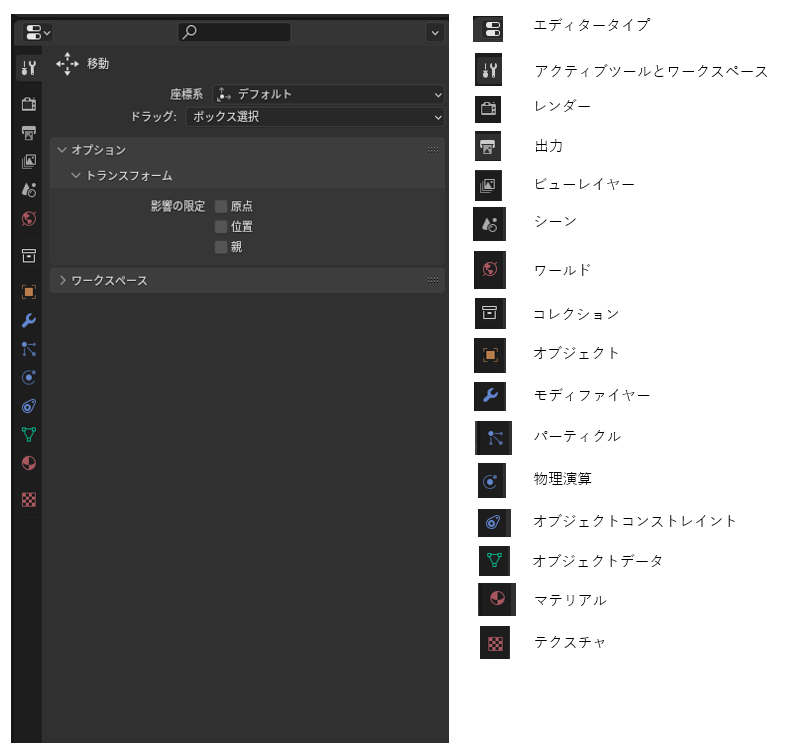Viewport: 785px width, 748px height.
Task: Select the Active Tool and Workspace tab in the Properties tab column
Action: pyautogui.click(x=29, y=68)
